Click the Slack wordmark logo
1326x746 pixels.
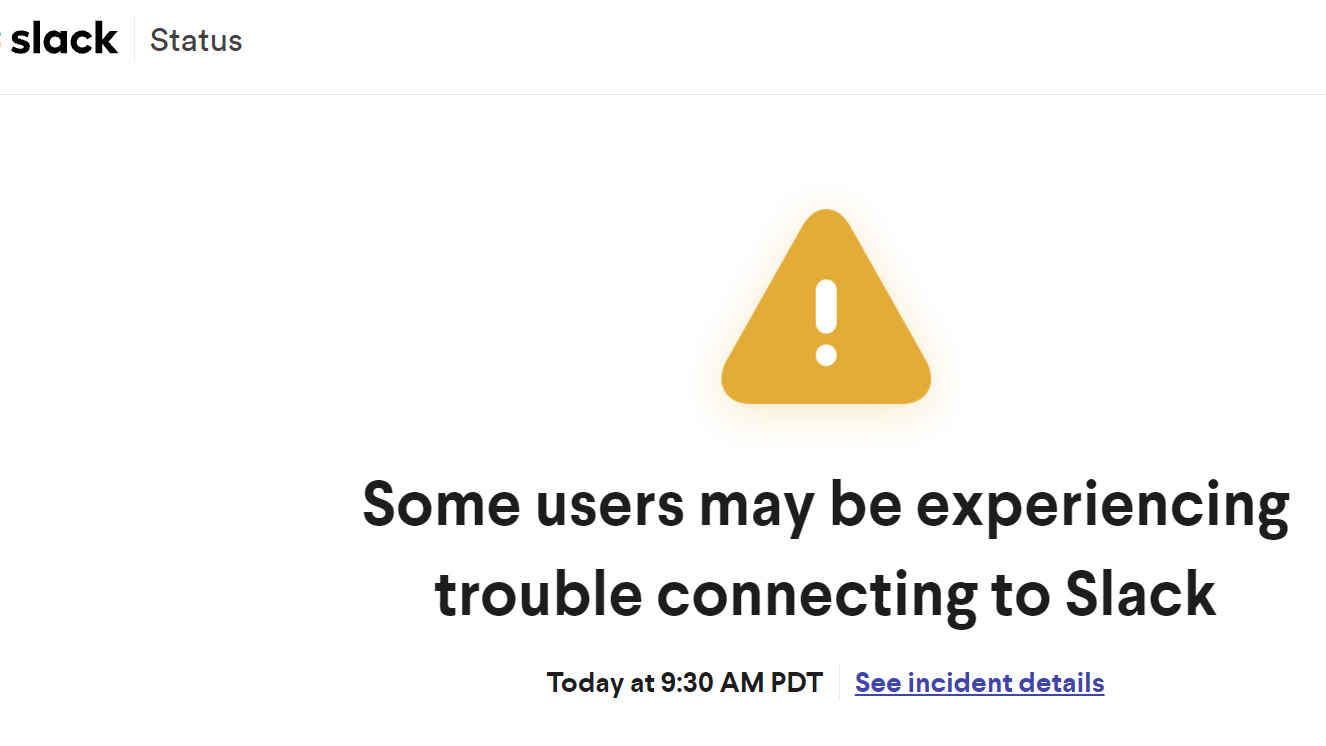[65, 40]
